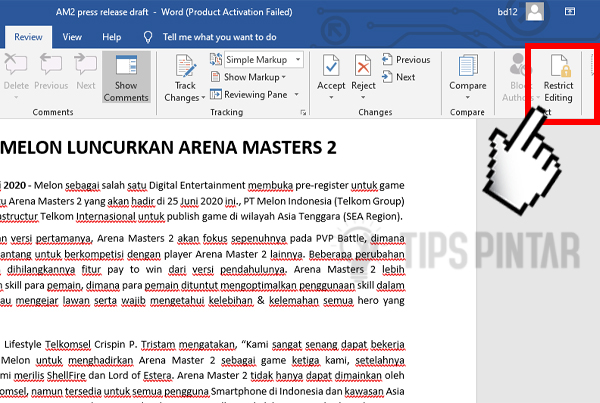Click the word "Telkomsel" in the third paragraph
The image size is (600, 403).
click(68, 344)
